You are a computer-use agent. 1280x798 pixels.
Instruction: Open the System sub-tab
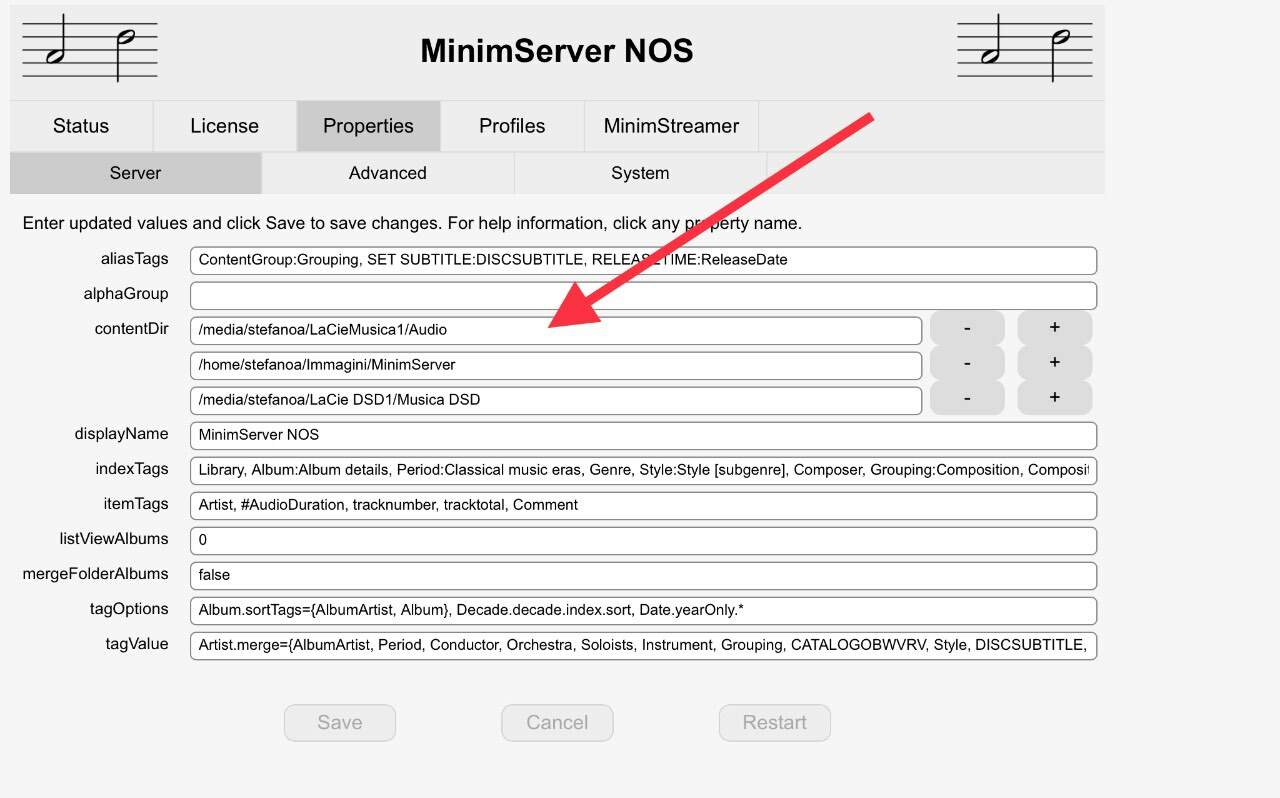(x=640, y=173)
